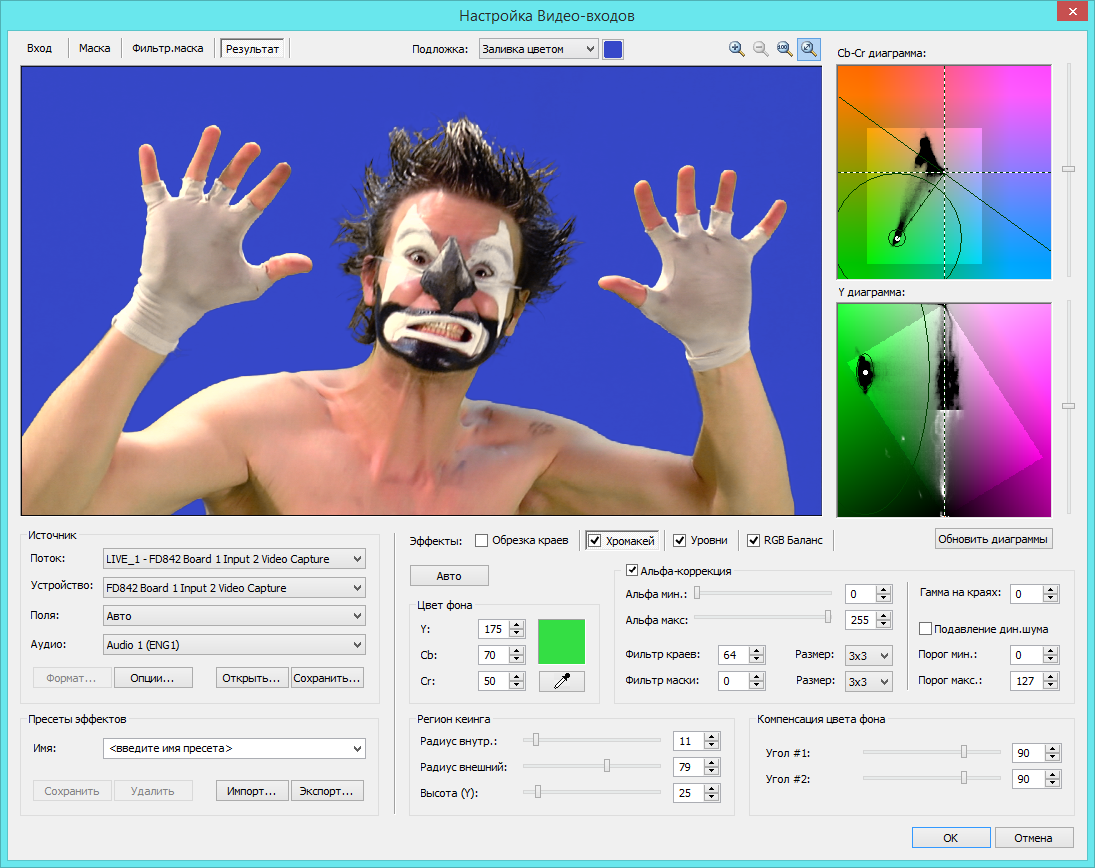Toggle the Хромакей effect checkbox
The image size is (1095, 868).
(595, 540)
